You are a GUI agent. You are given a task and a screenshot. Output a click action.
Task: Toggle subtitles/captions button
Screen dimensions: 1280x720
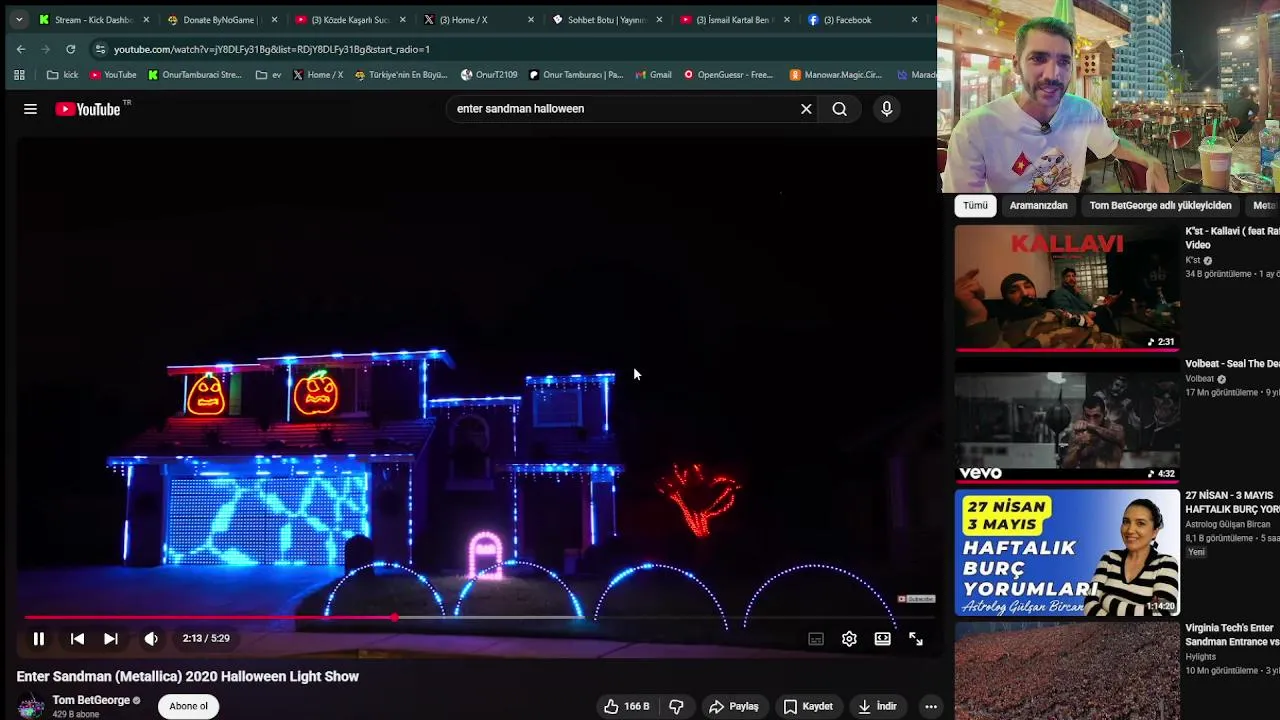(x=816, y=639)
